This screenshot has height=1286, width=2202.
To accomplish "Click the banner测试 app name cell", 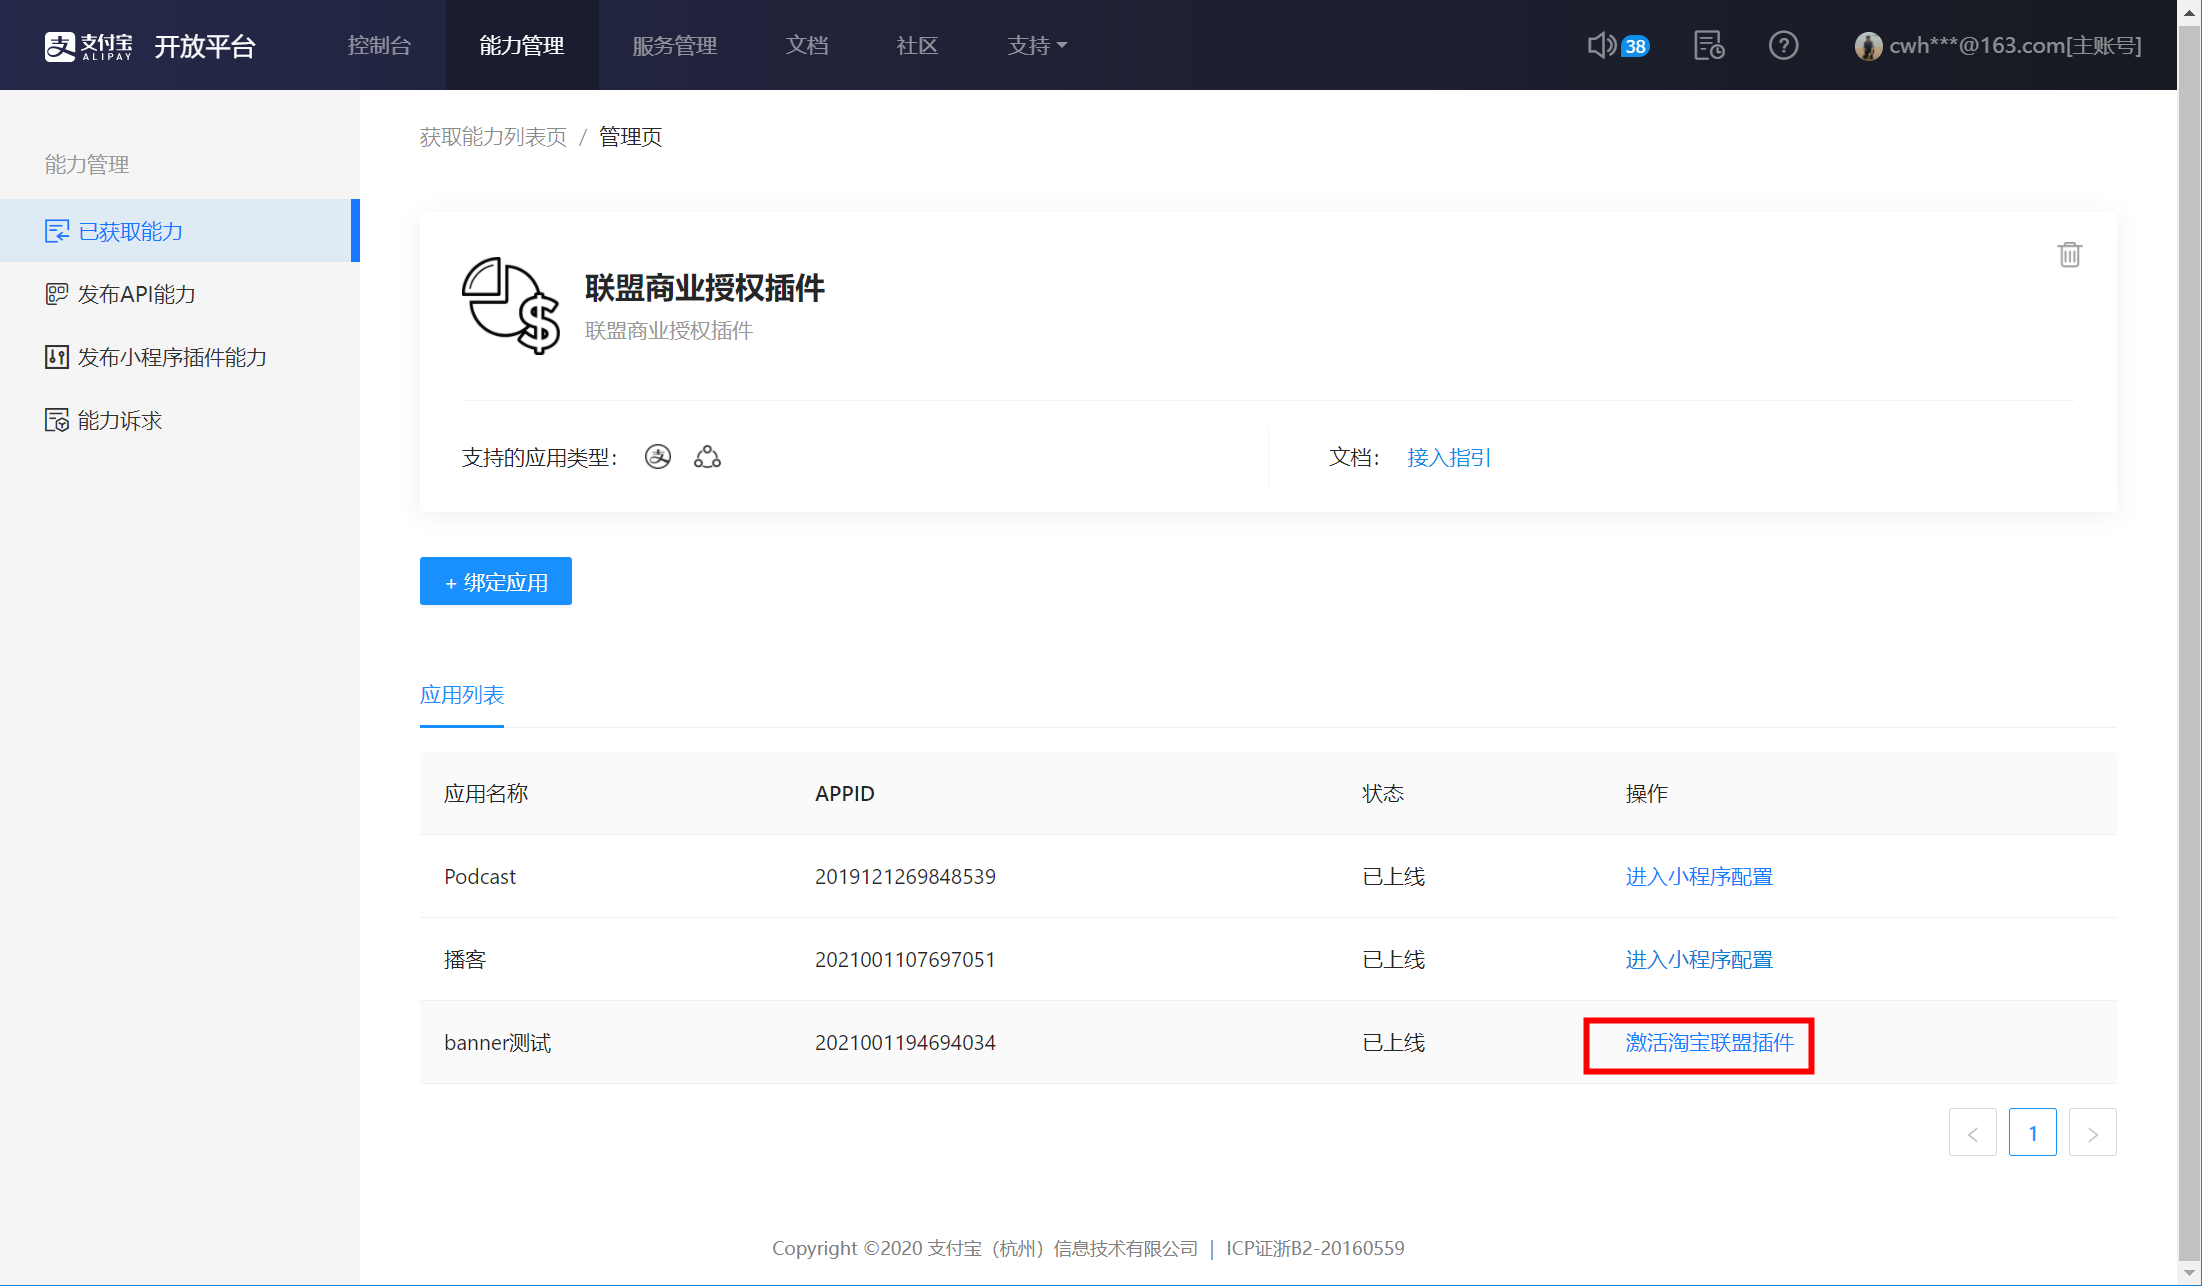I will pyautogui.click(x=498, y=1043).
